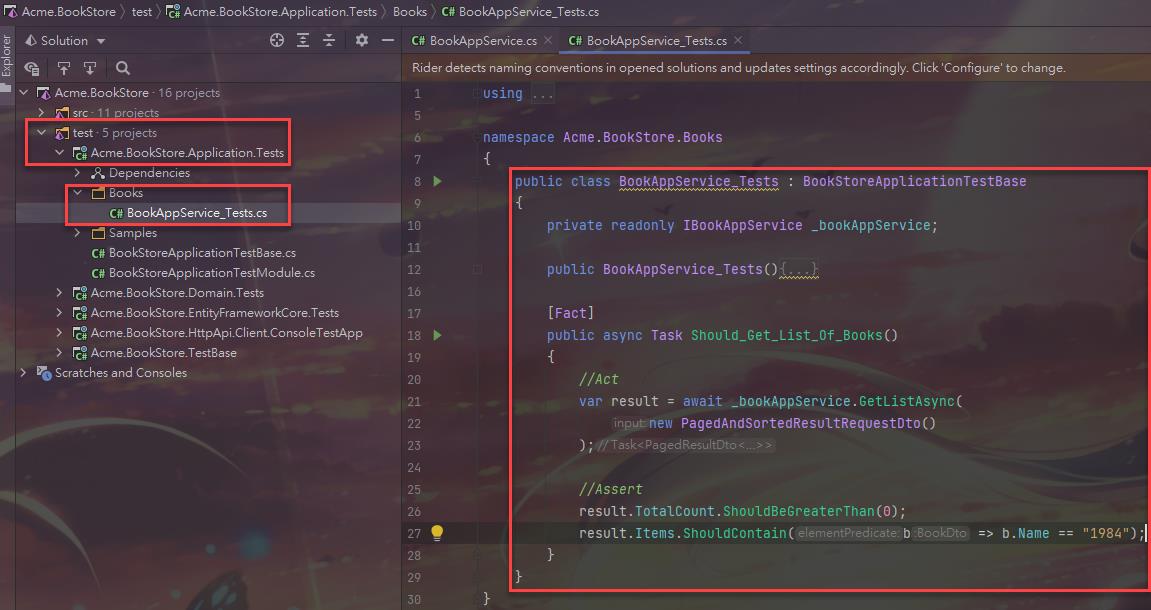Expand the src folder node

[x=42, y=113]
